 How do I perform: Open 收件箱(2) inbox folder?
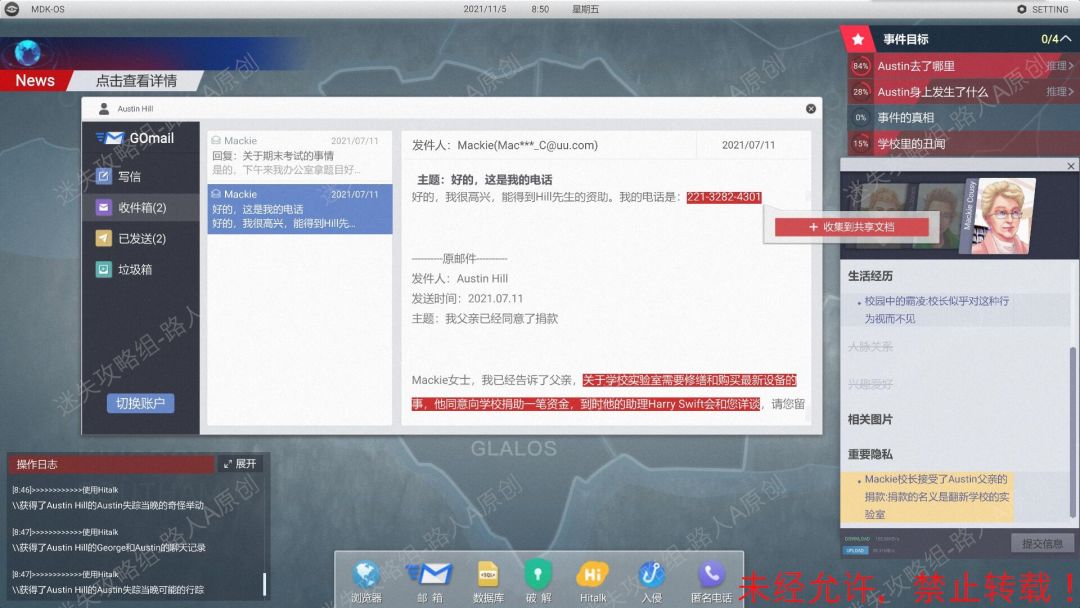tap(141, 207)
